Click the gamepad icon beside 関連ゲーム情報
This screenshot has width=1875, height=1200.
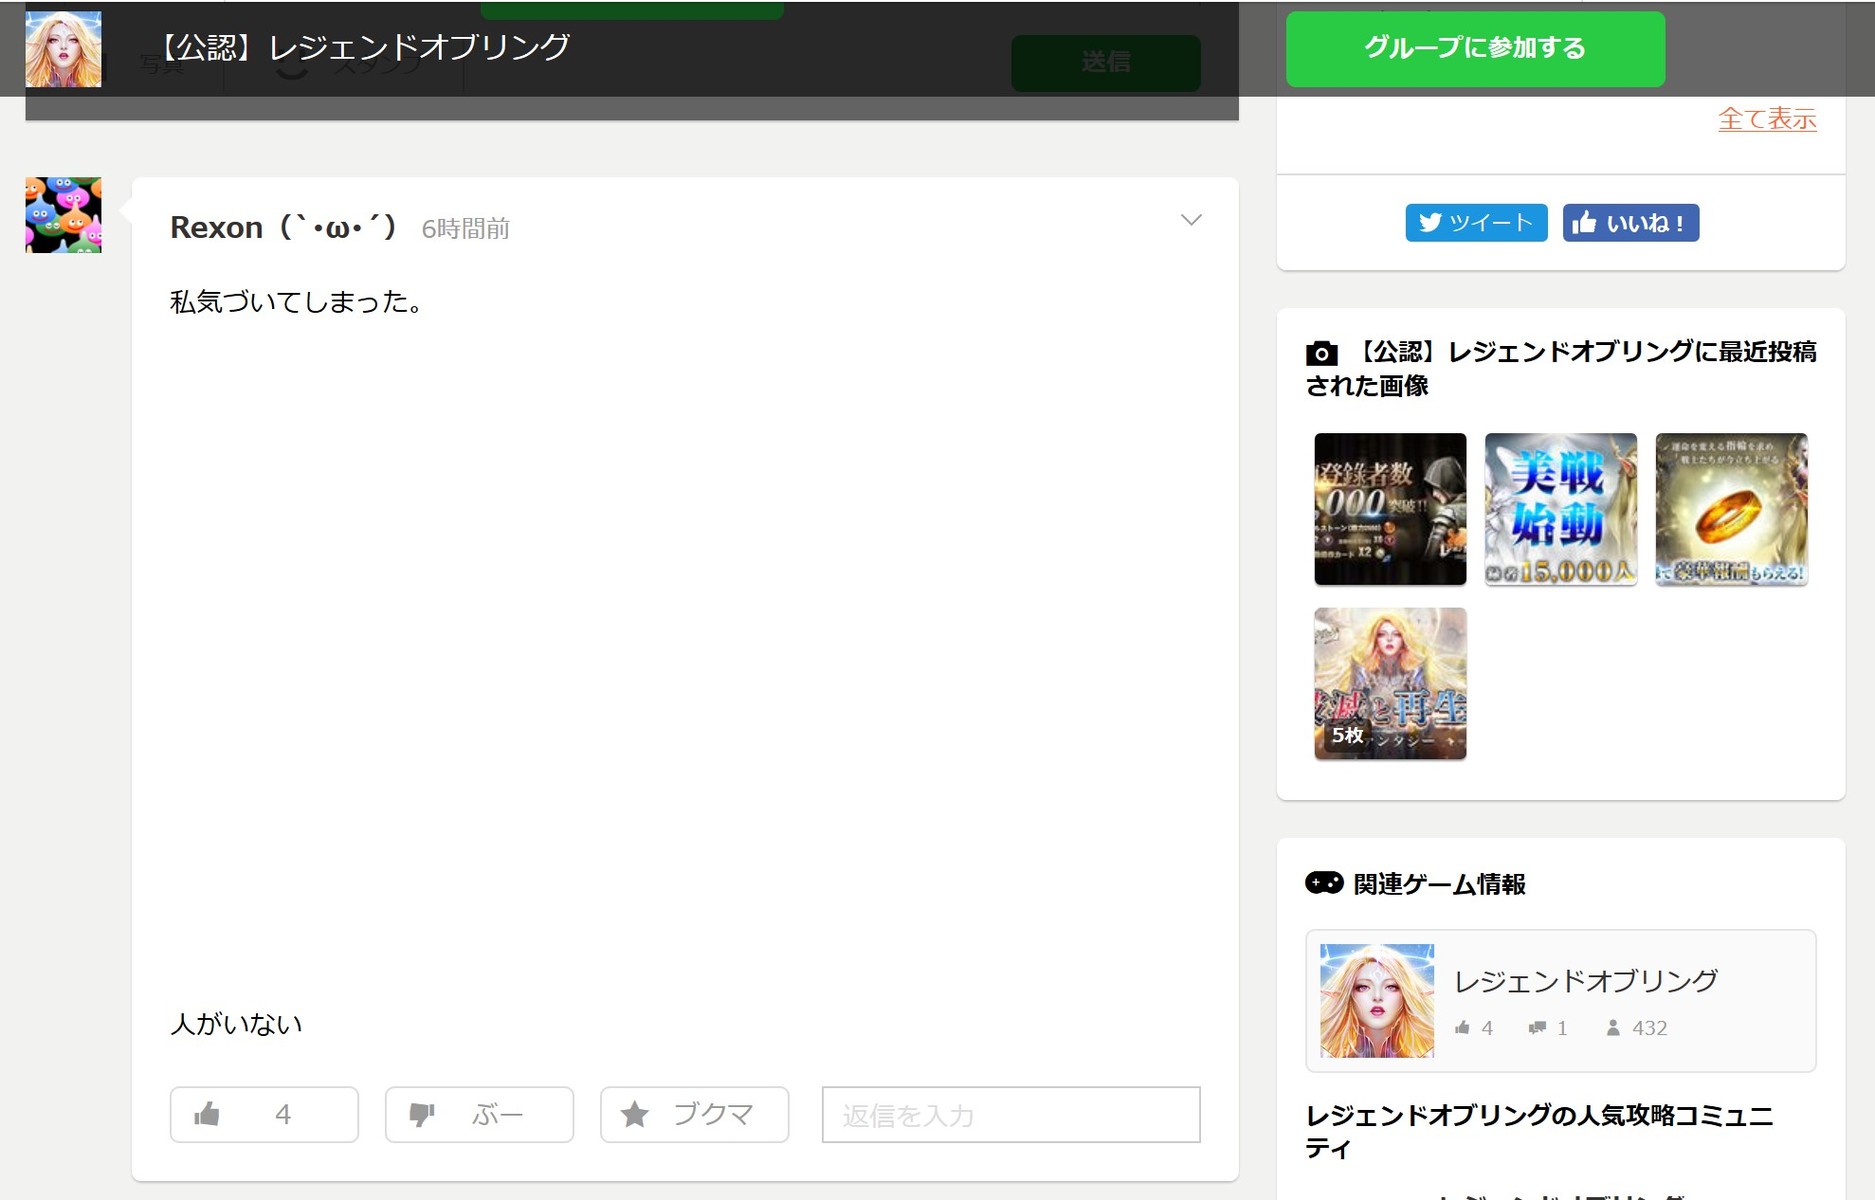point(1324,883)
